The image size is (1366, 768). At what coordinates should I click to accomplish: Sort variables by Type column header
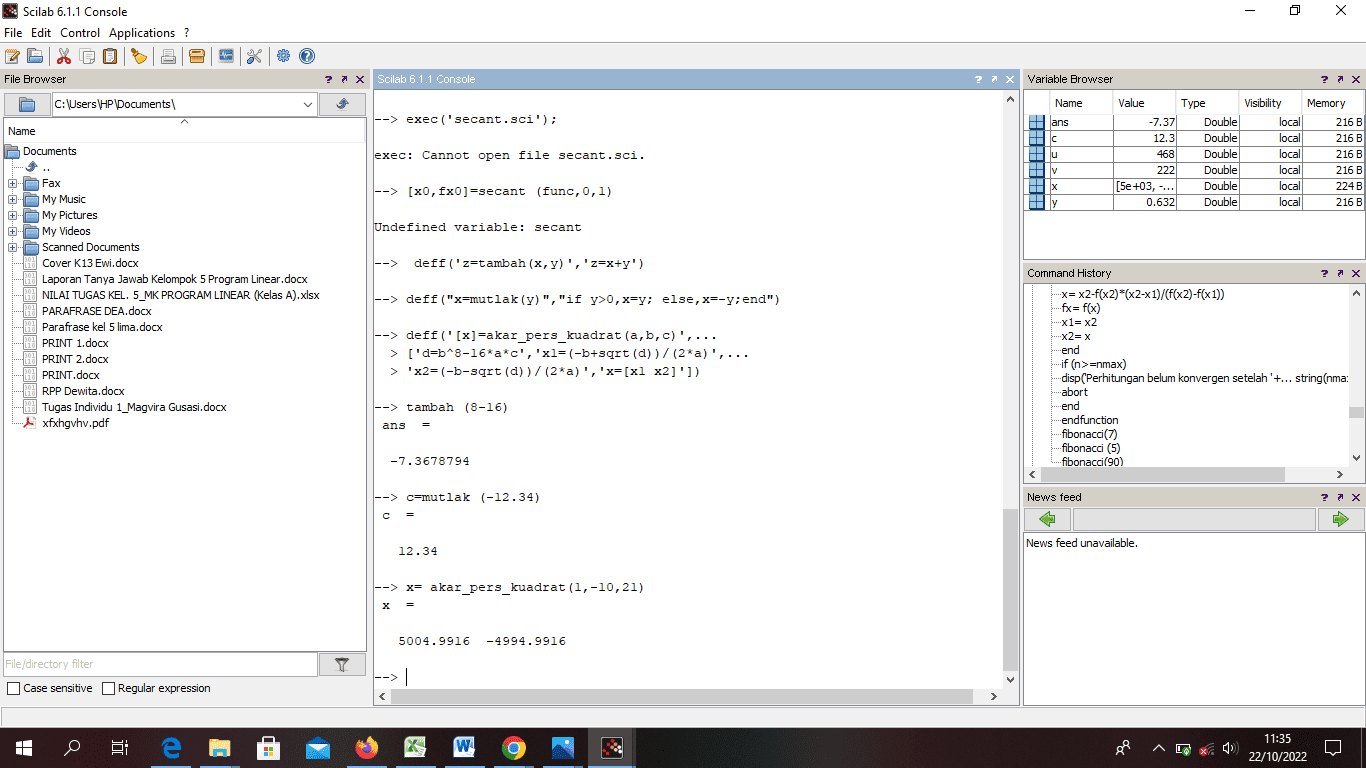coord(1206,103)
